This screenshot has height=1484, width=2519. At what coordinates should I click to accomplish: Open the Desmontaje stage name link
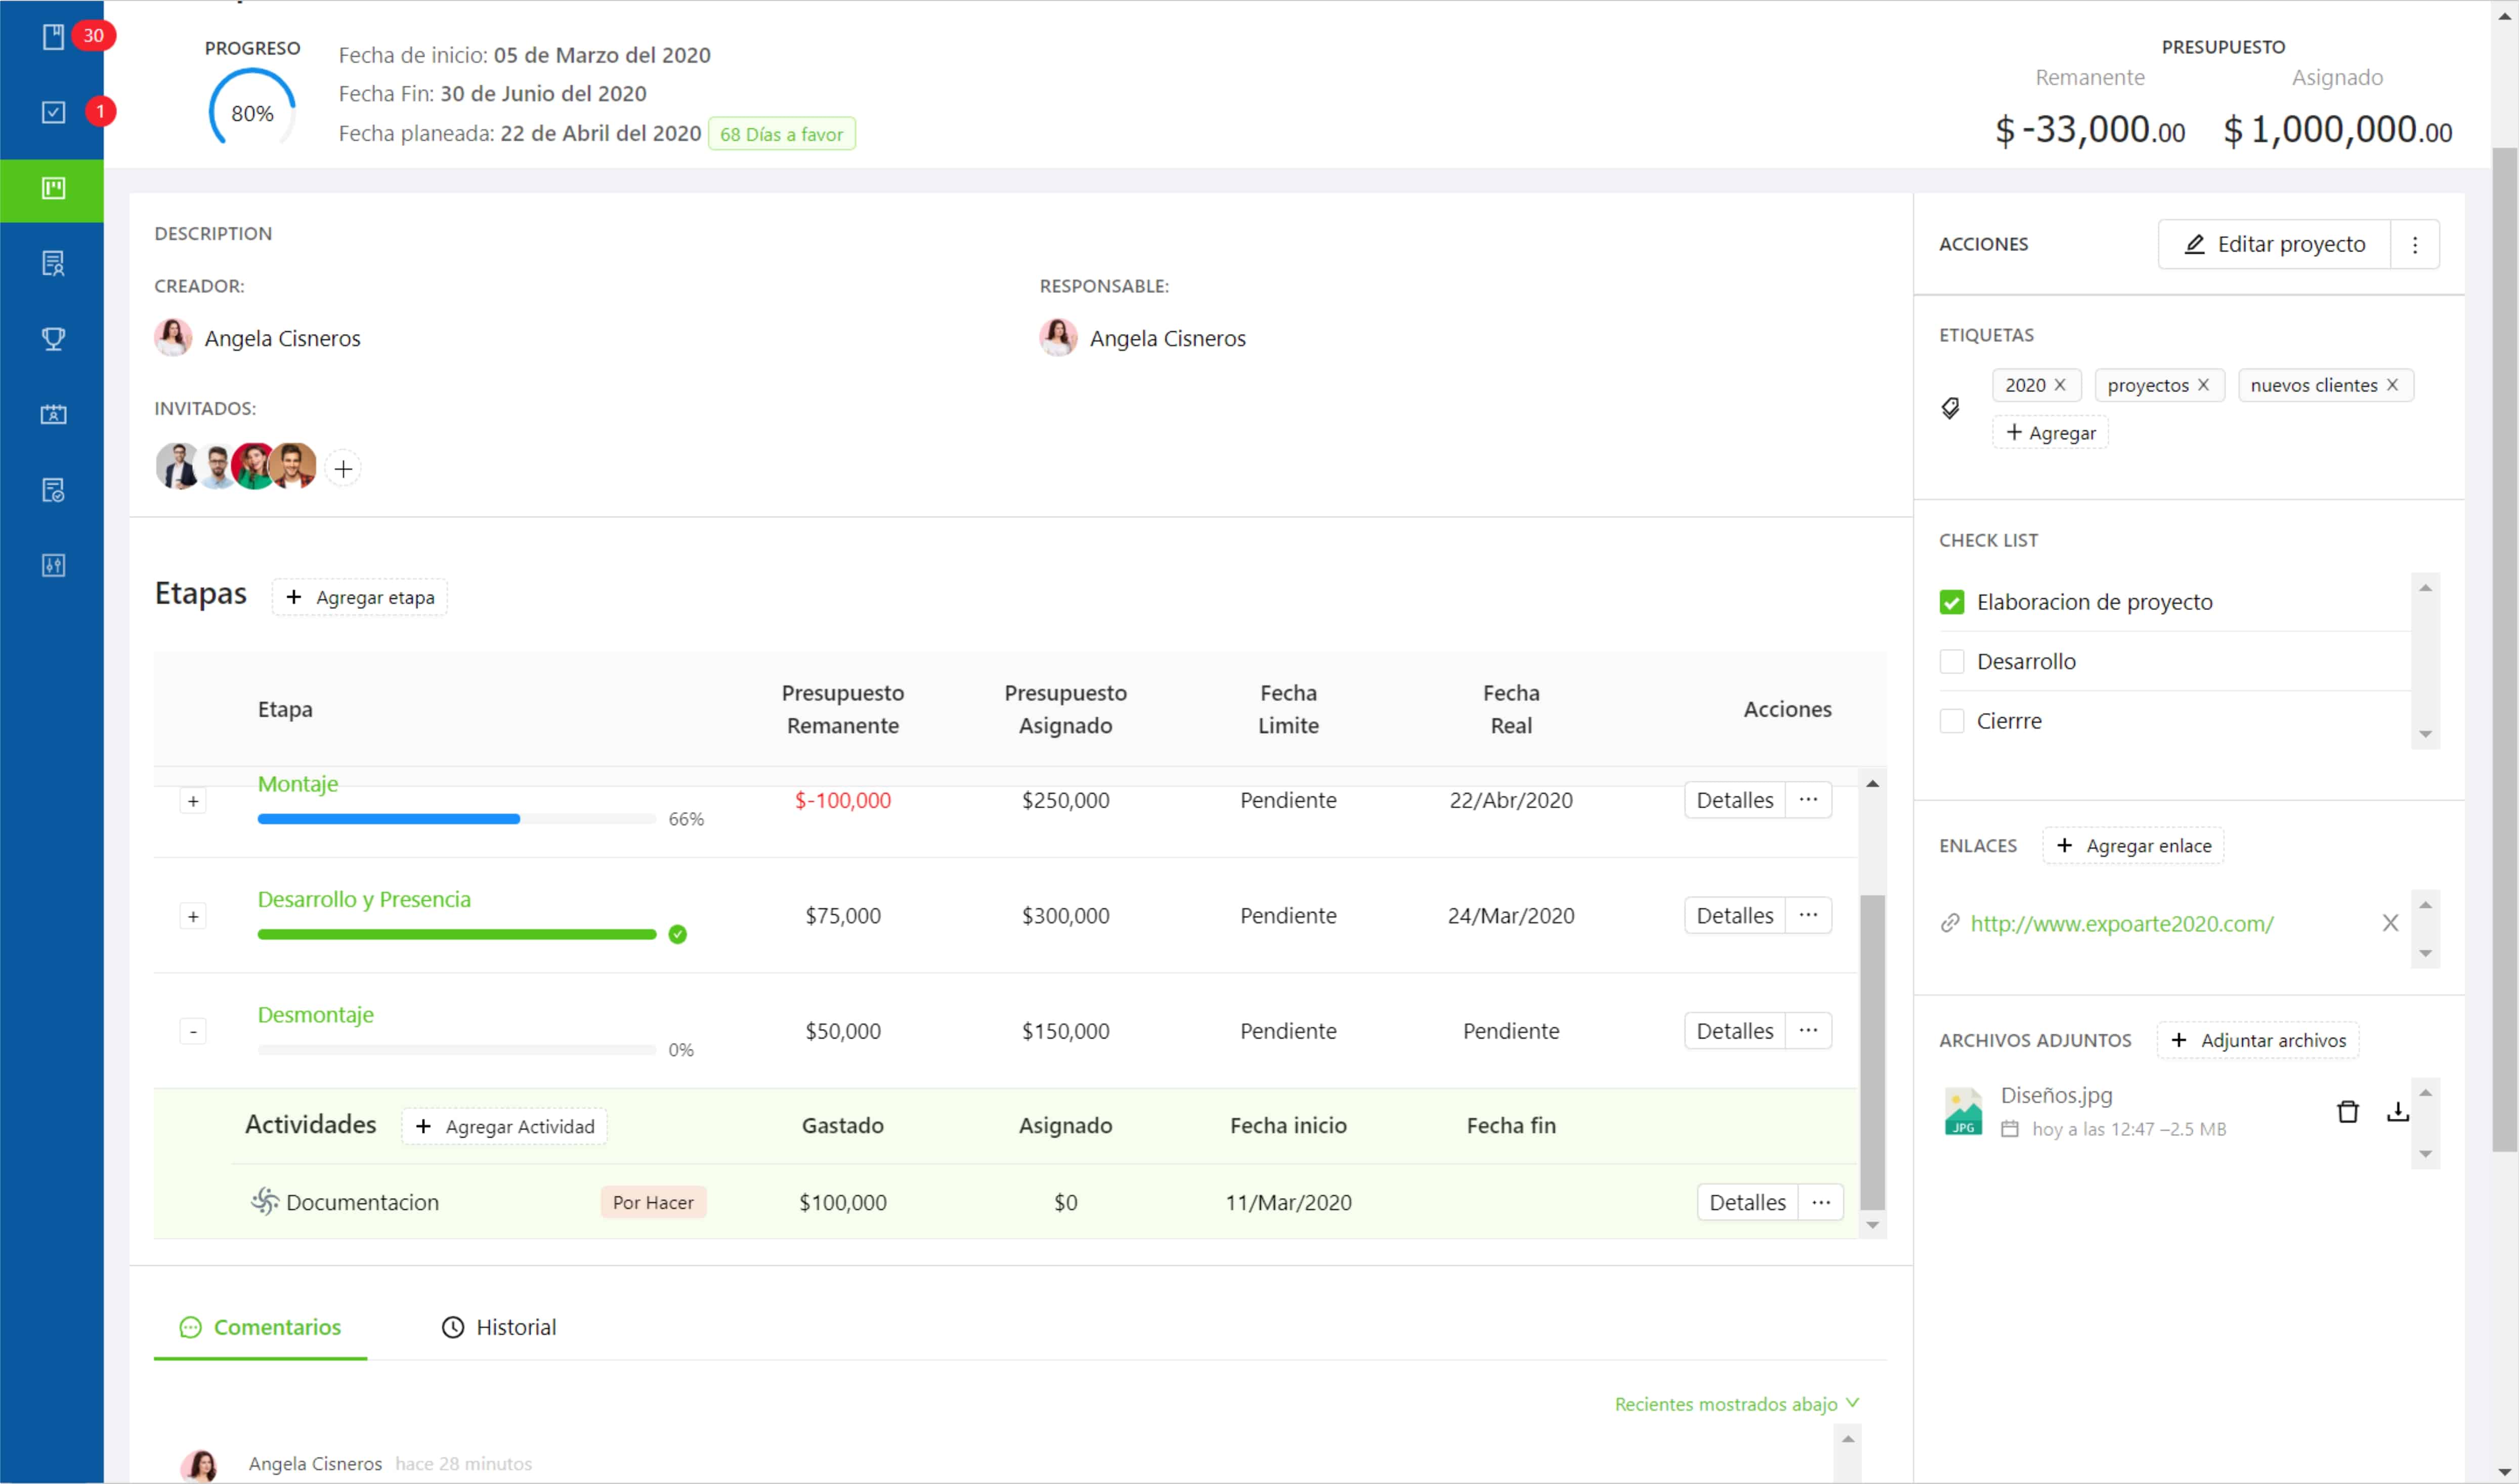316,1015
